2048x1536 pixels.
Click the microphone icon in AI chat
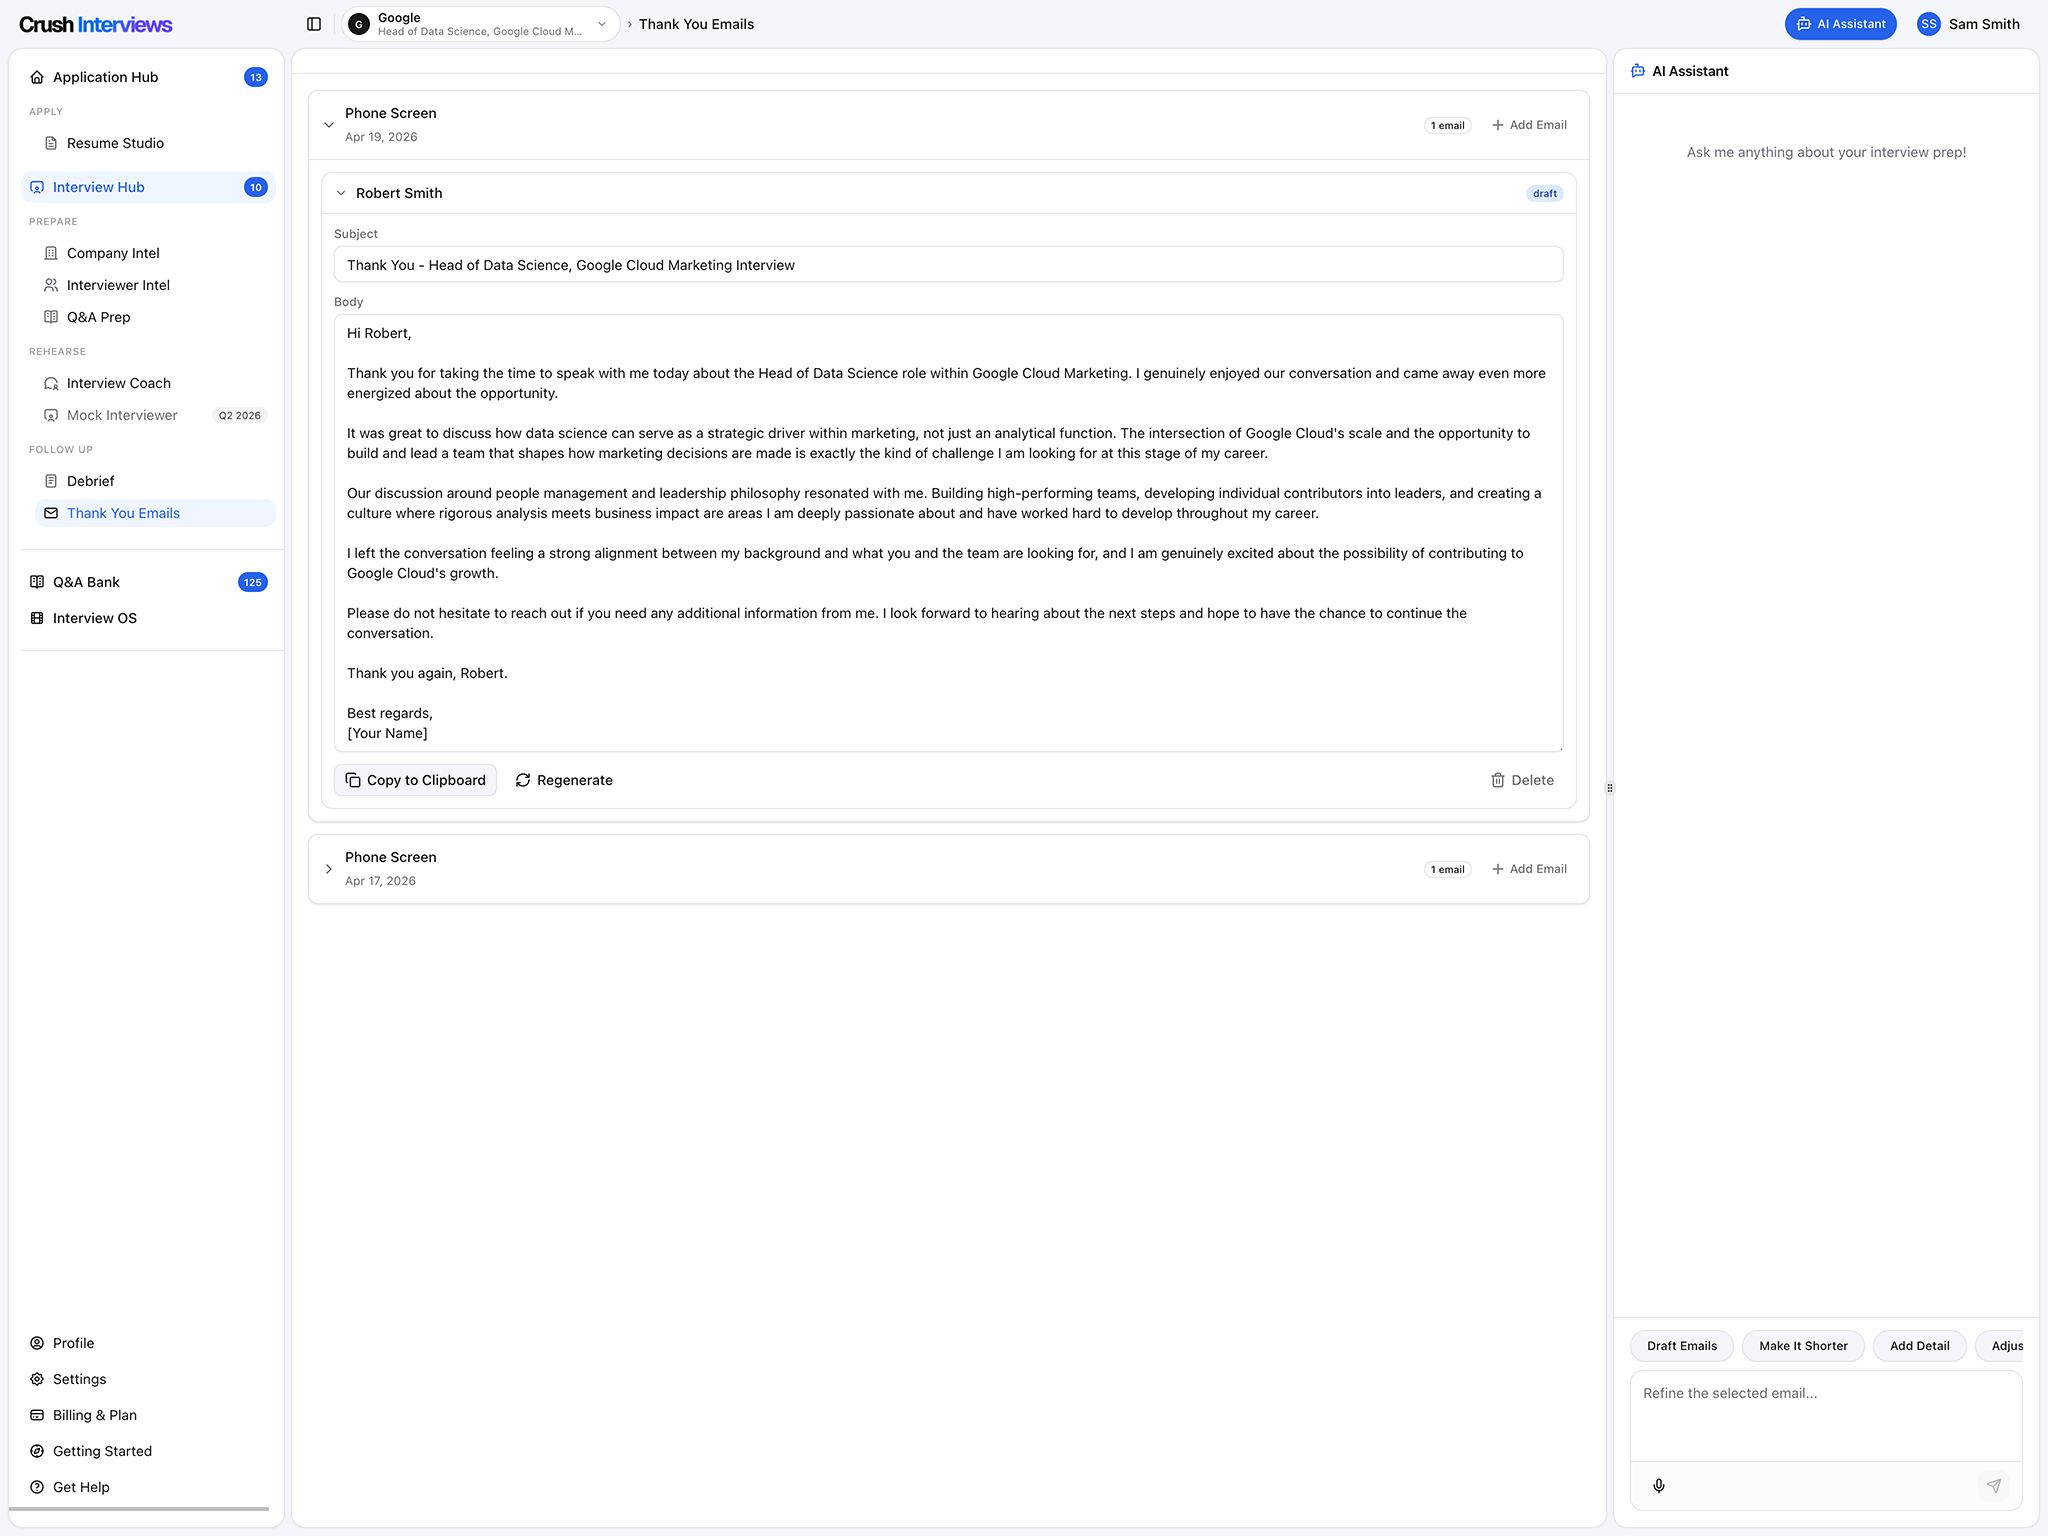(1659, 1486)
